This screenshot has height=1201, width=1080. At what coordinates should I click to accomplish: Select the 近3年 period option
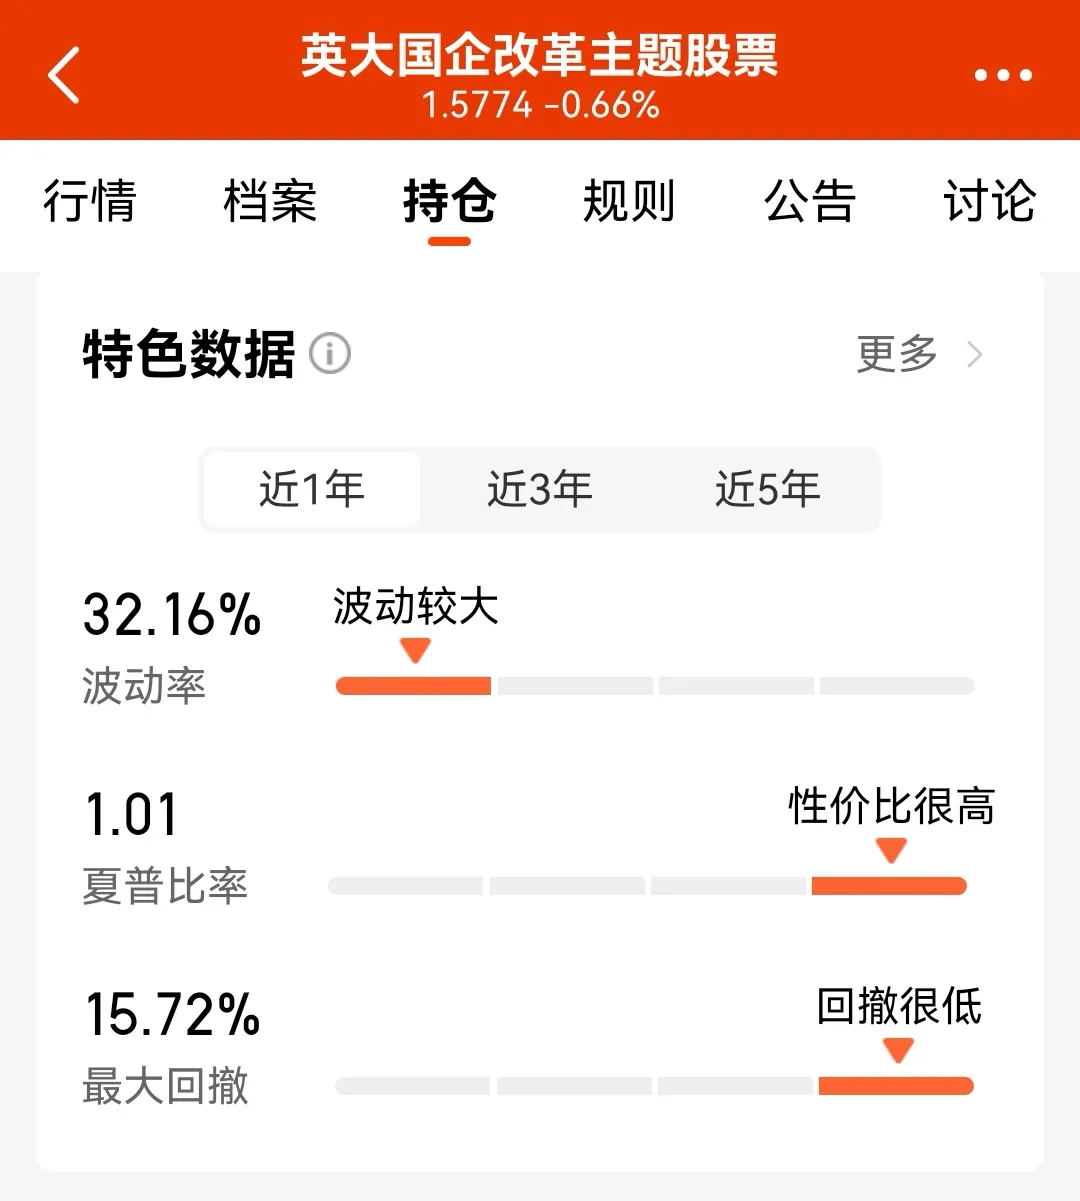point(540,489)
